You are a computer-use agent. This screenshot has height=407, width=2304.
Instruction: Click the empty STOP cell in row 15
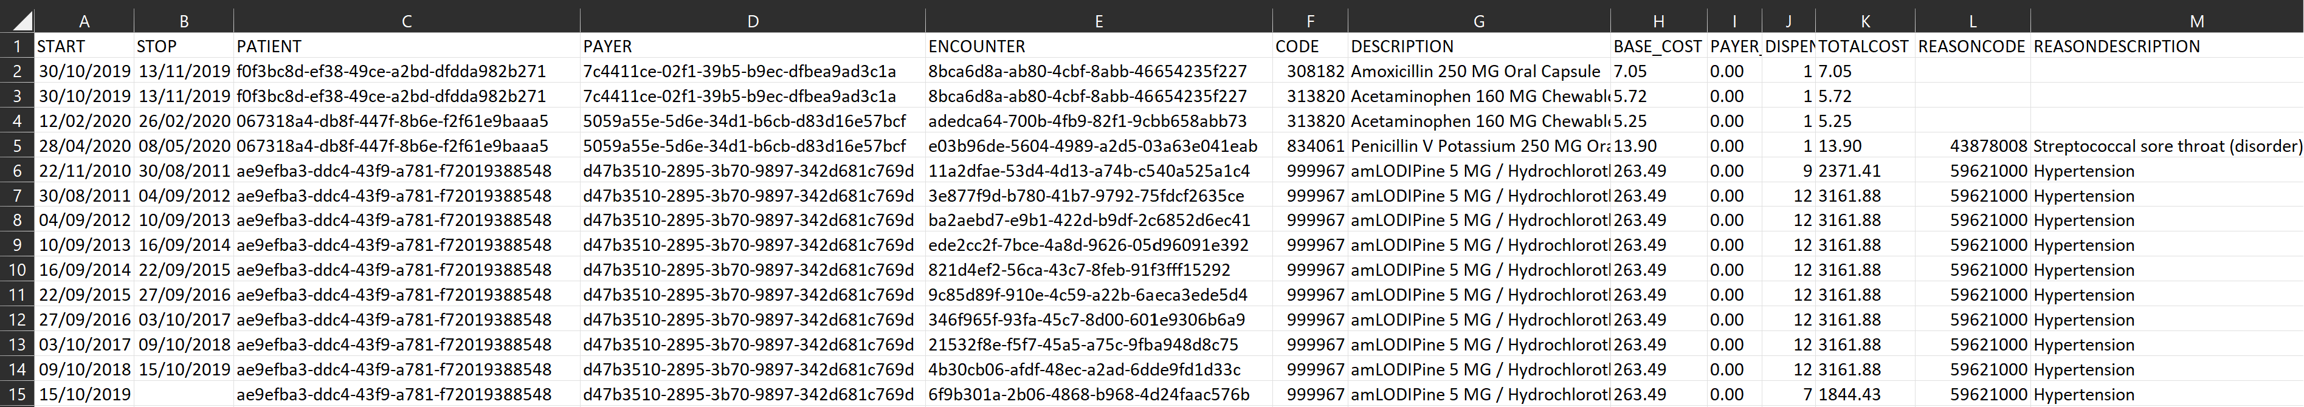pos(184,394)
